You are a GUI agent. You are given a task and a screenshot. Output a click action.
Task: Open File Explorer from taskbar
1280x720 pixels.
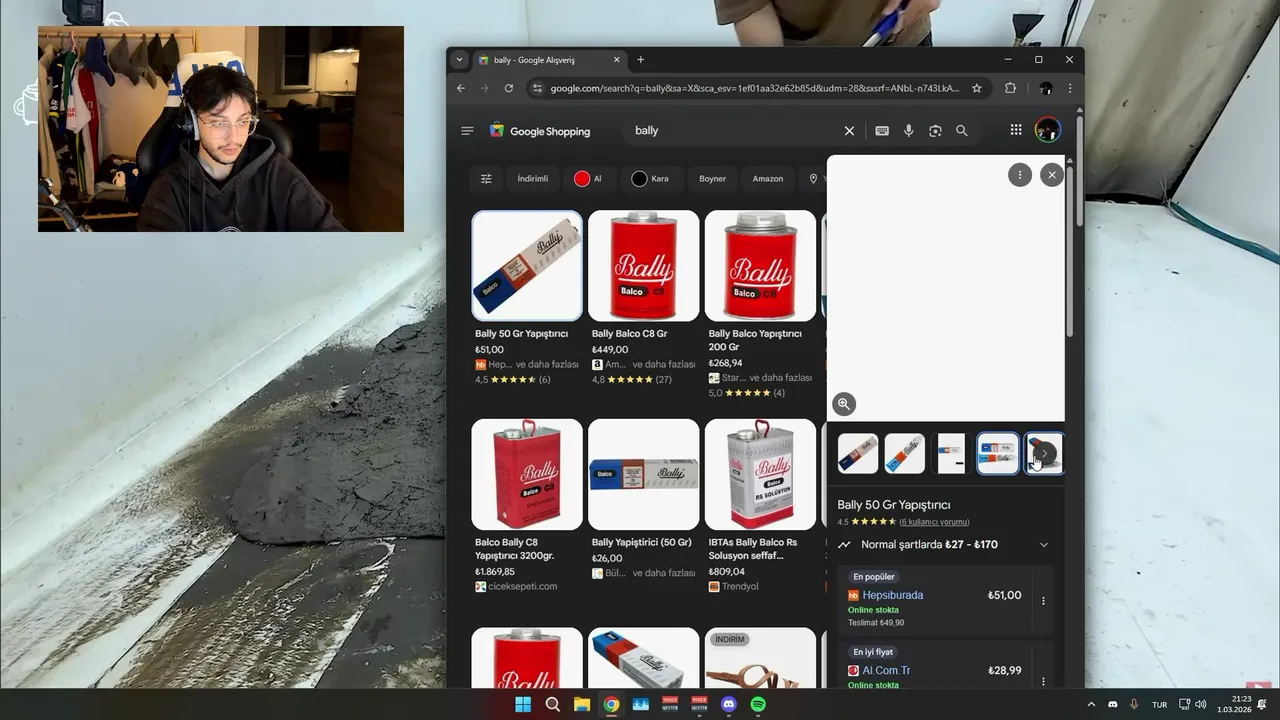pos(582,704)
